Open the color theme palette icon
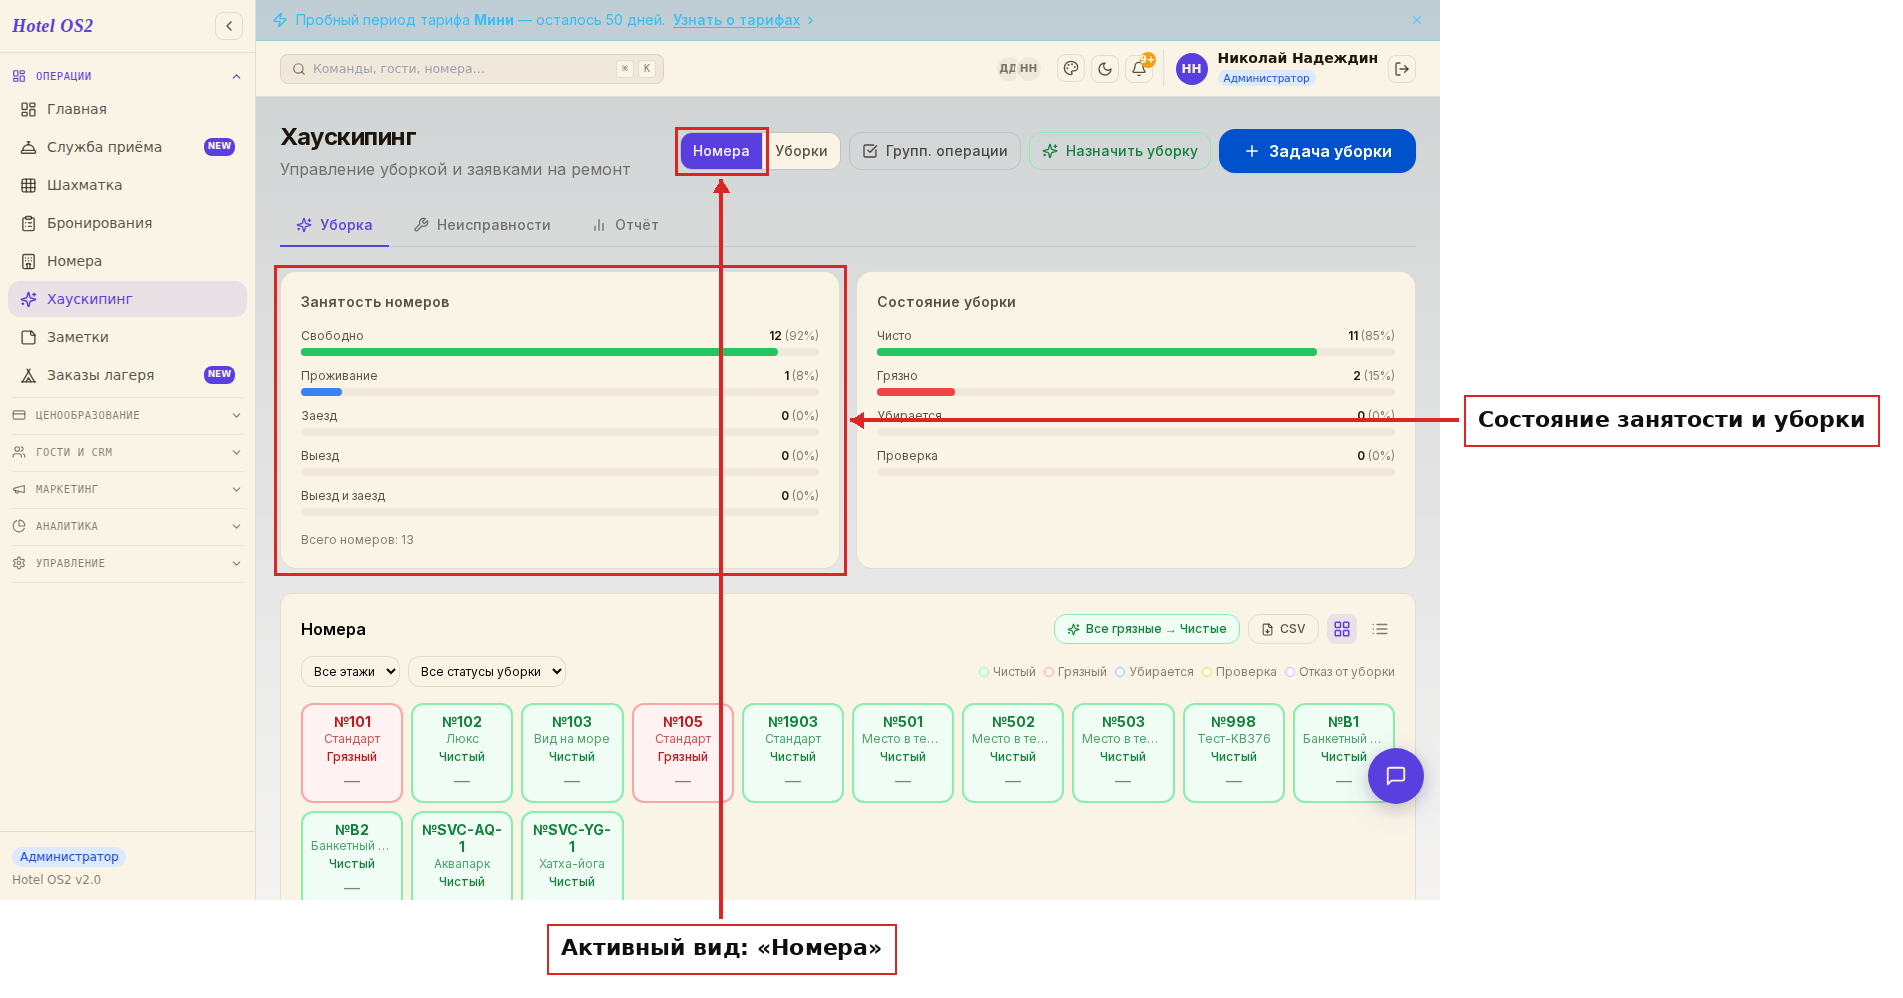The image size is (1903, 998). click(1071, 69)
